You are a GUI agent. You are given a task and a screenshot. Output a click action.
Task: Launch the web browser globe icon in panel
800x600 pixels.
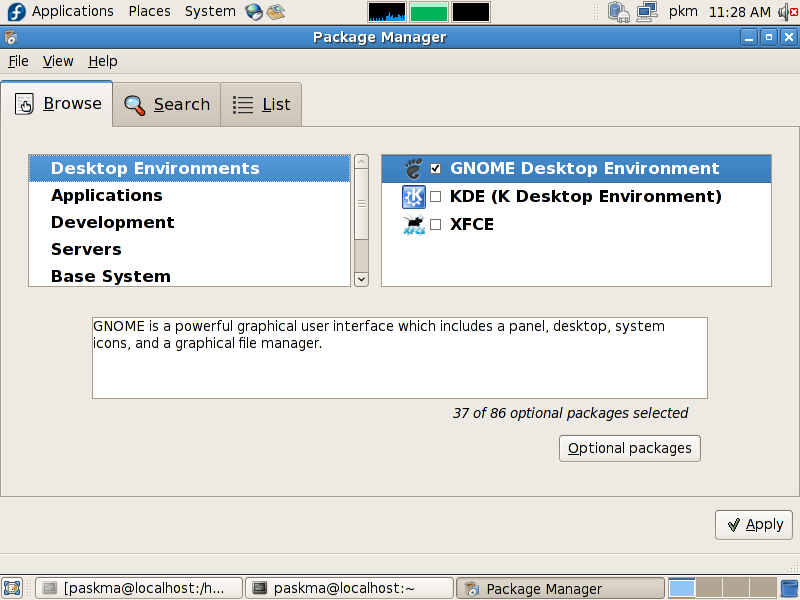pos(254,12)
